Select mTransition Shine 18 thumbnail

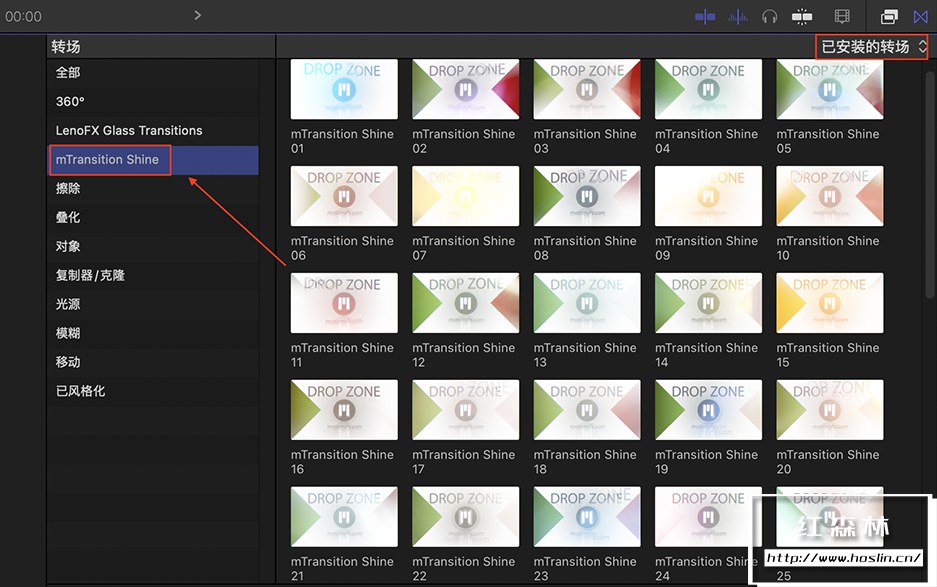(587, 410)
